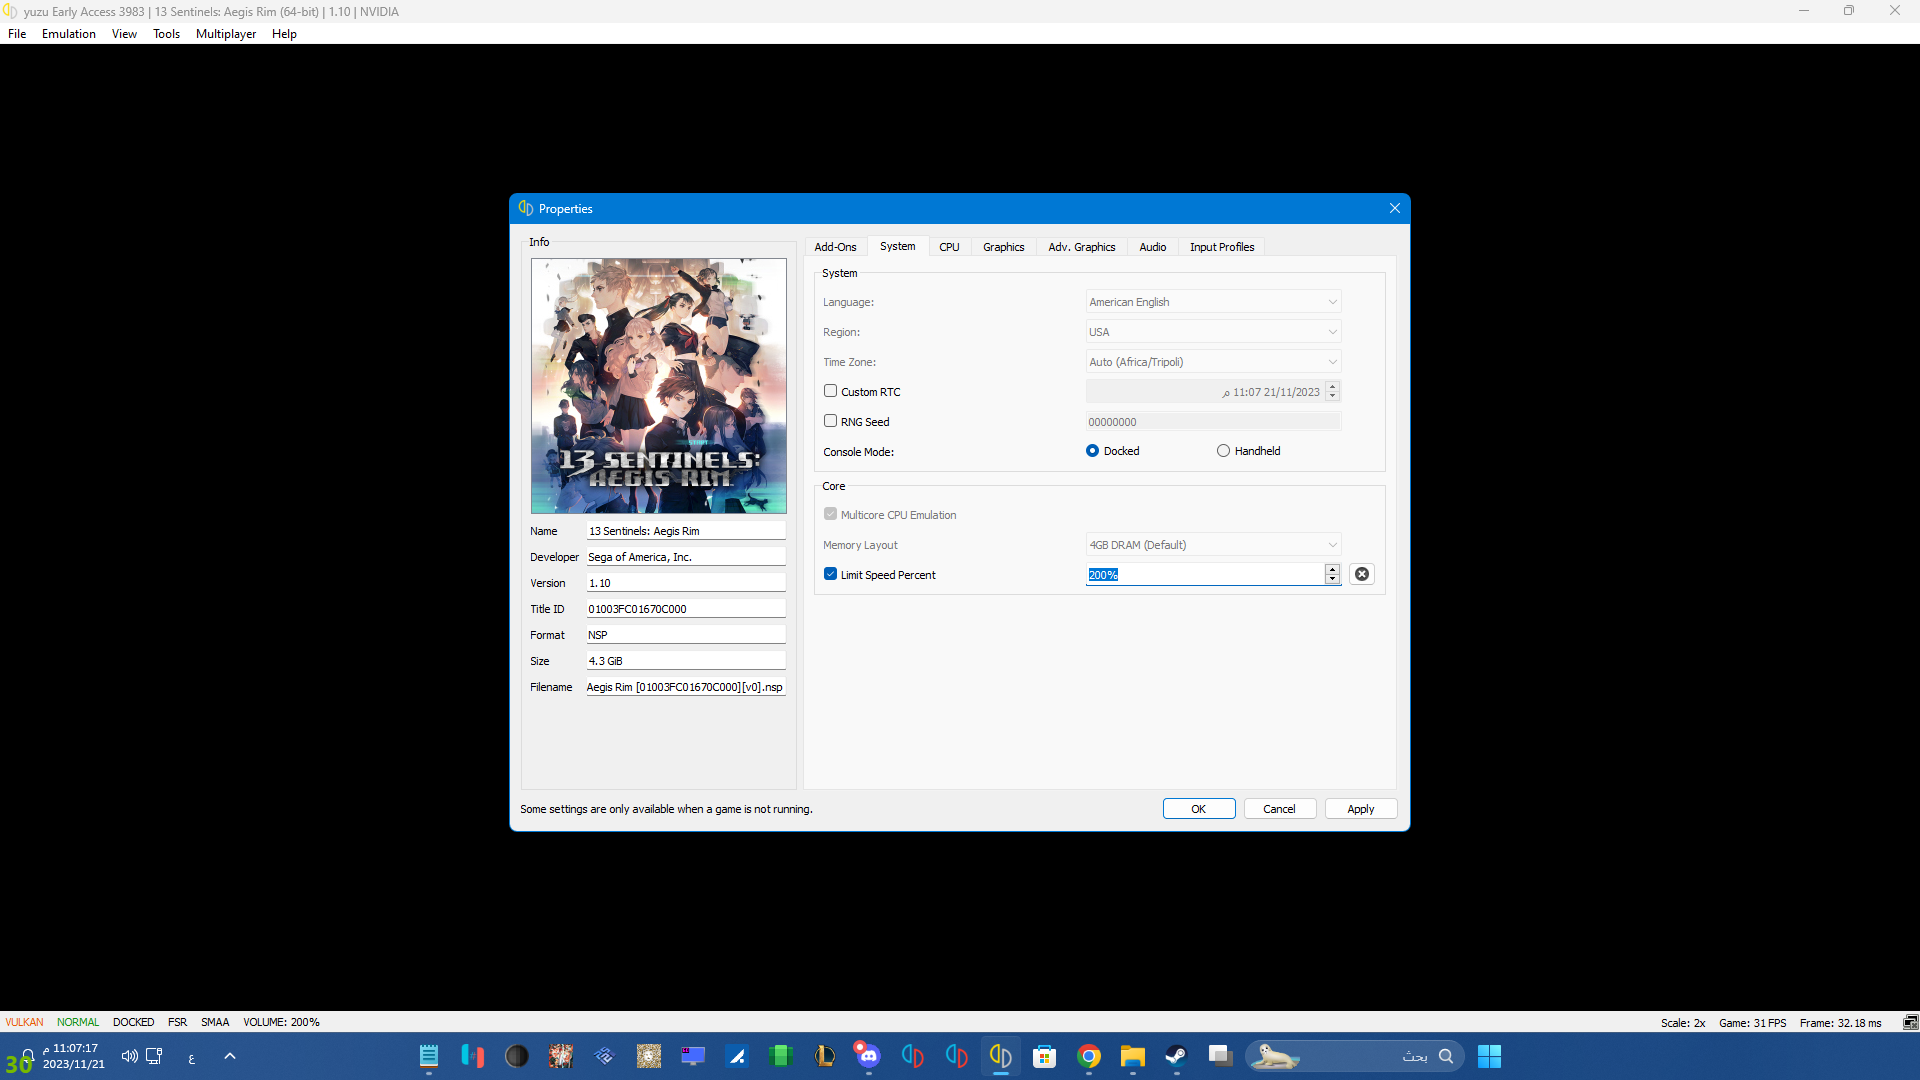Screen dimensions: 1920x1080
Task: Open the anime artwork taskbar app beside the dark round icon
Action: (x=561, y=1056)
